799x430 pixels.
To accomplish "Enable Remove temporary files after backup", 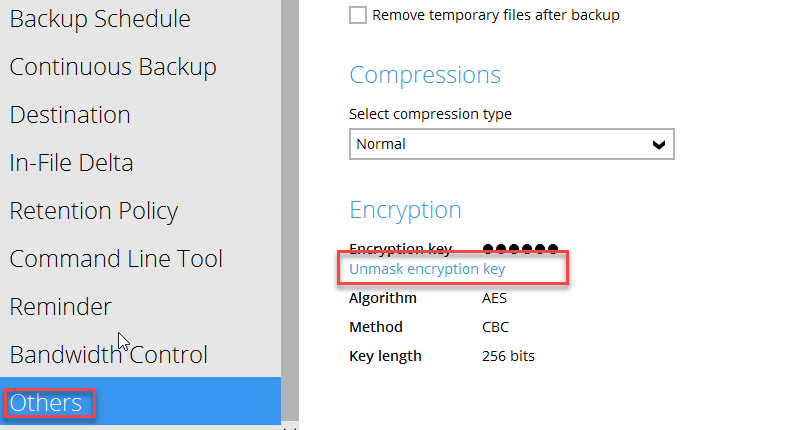I will 357,15.
